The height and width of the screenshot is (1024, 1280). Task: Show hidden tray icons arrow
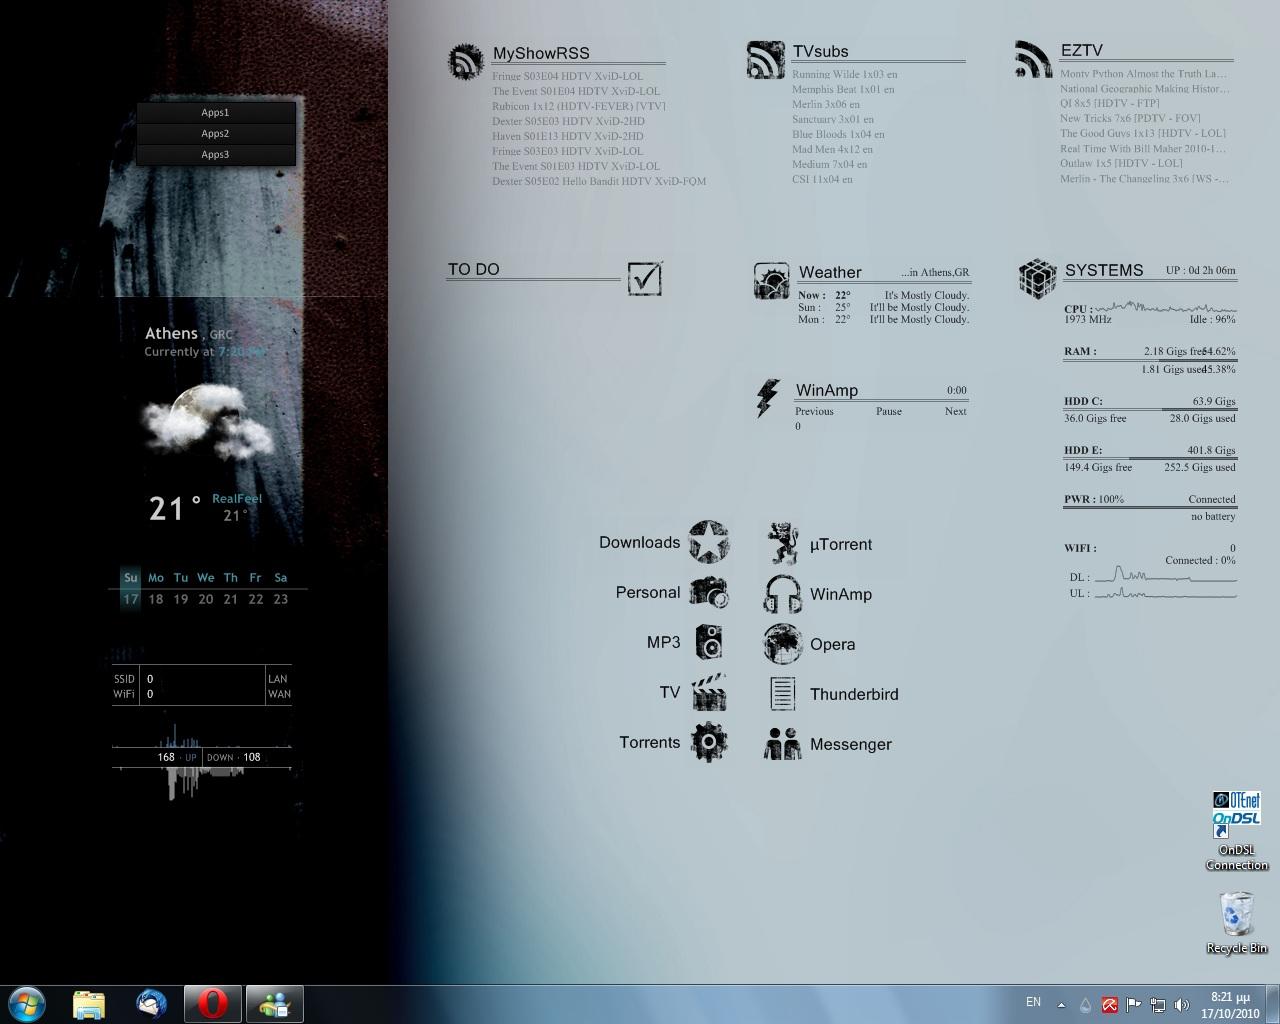1061,1004
